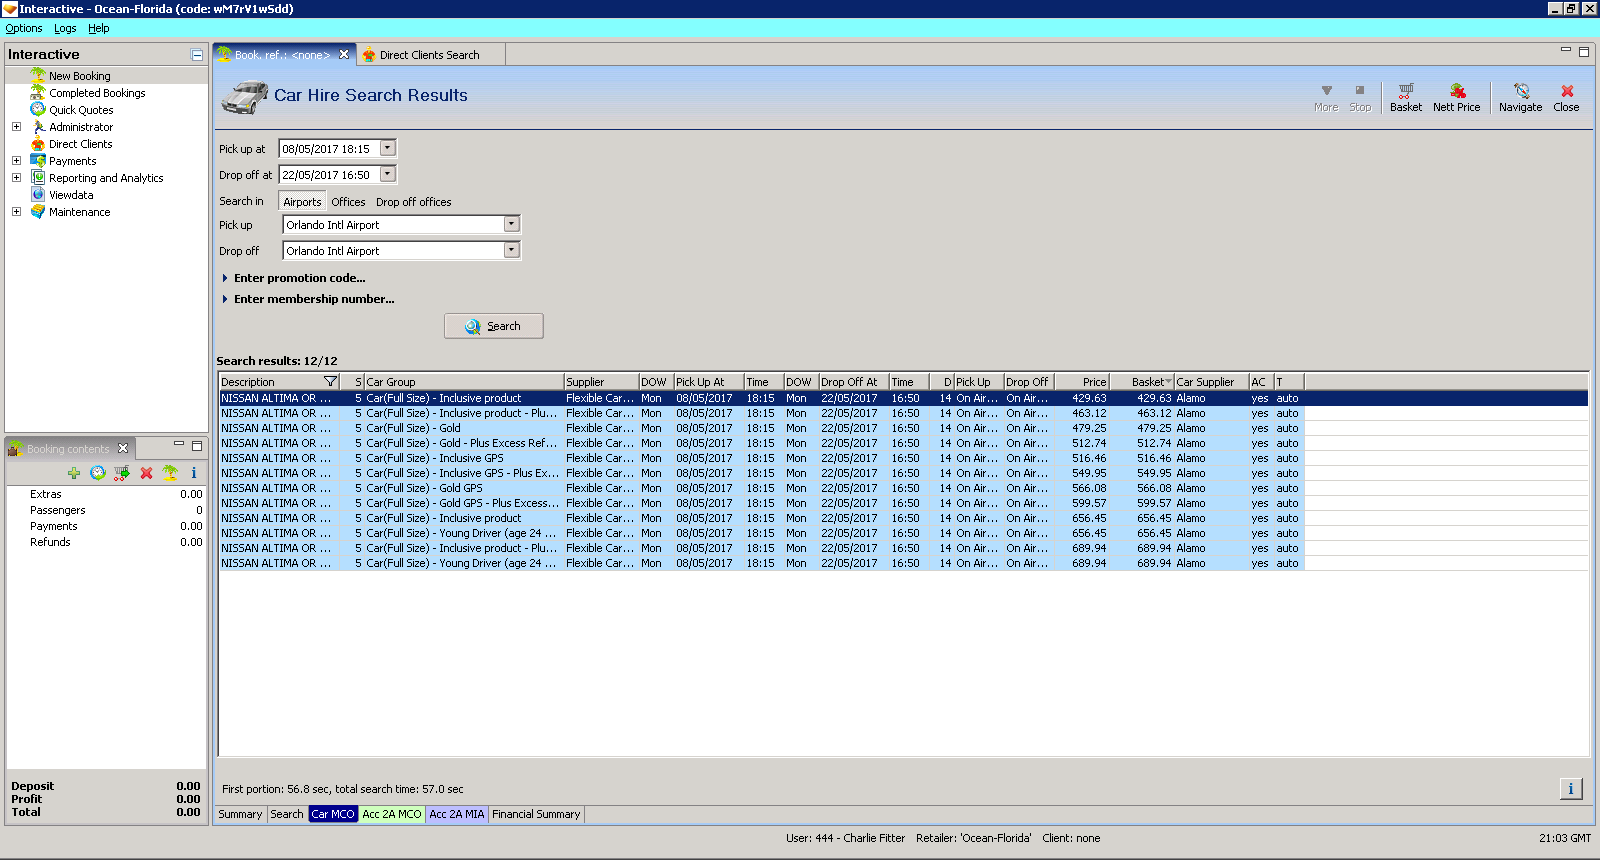Open the Navigate compass tool

coord(1520,97)
